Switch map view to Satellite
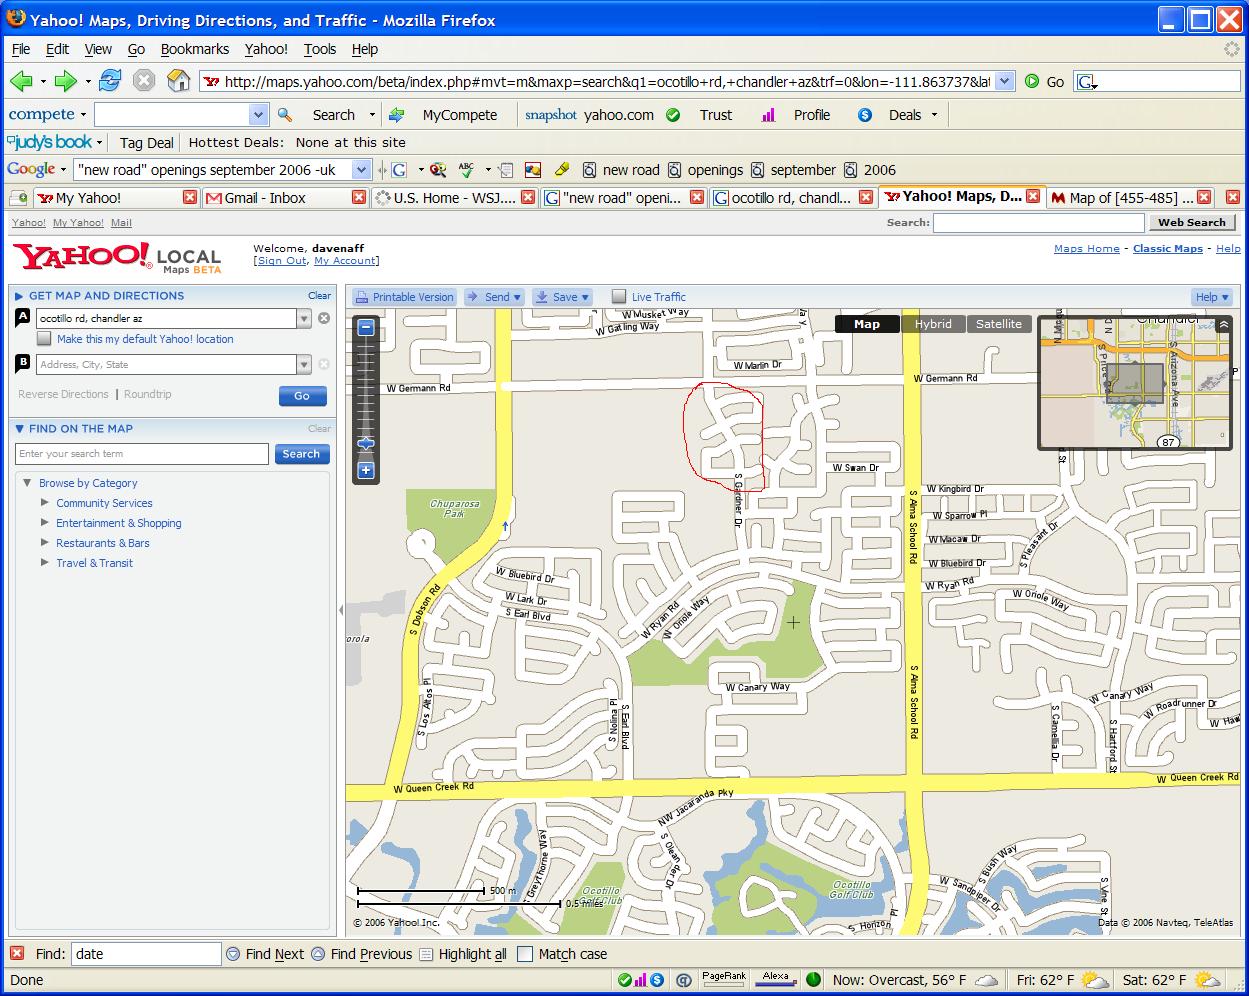Image resolution: width=1249 pixels, height=996 pixels. click(x=999, y=324)
